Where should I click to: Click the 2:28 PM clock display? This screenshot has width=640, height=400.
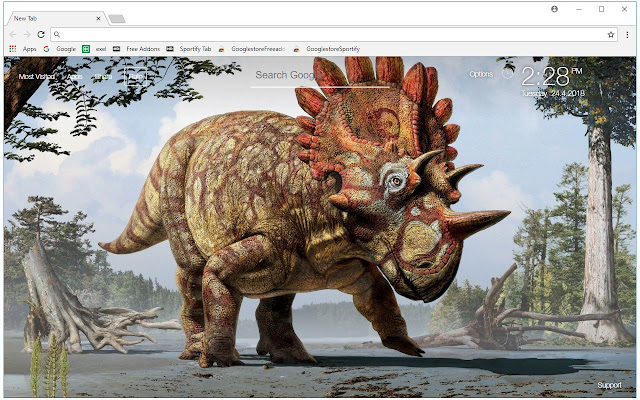point(552,76)
